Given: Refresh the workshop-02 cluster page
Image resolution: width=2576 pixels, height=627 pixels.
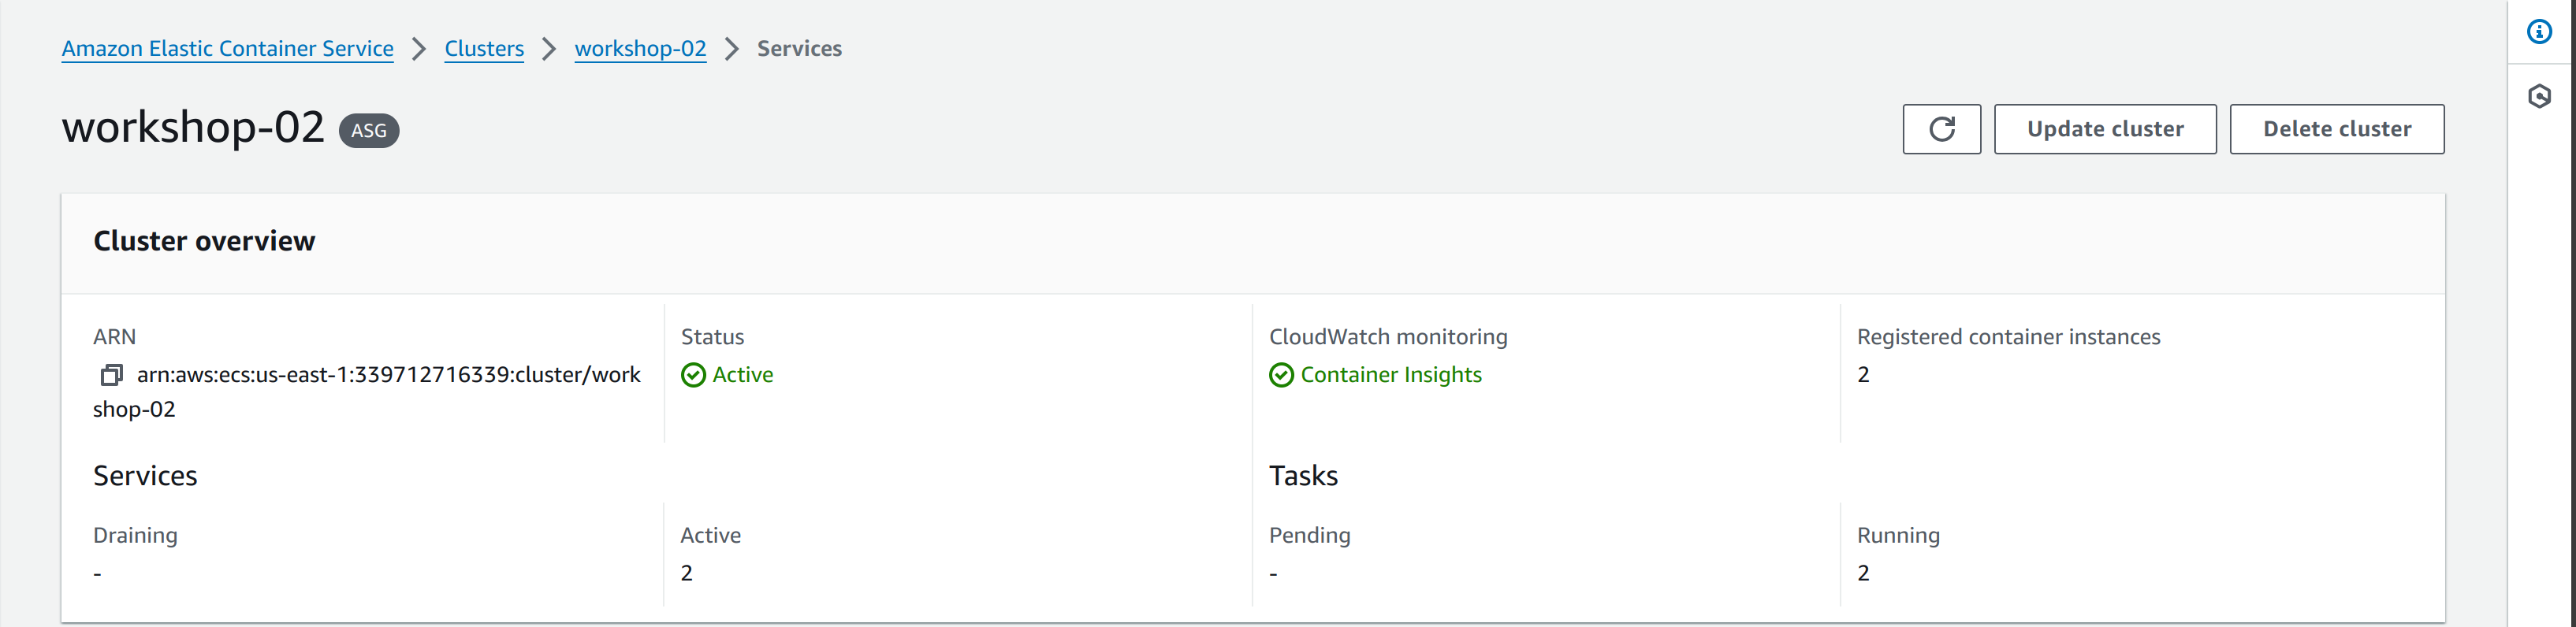Looking at the screenshot, I should tap(1941, 129).
